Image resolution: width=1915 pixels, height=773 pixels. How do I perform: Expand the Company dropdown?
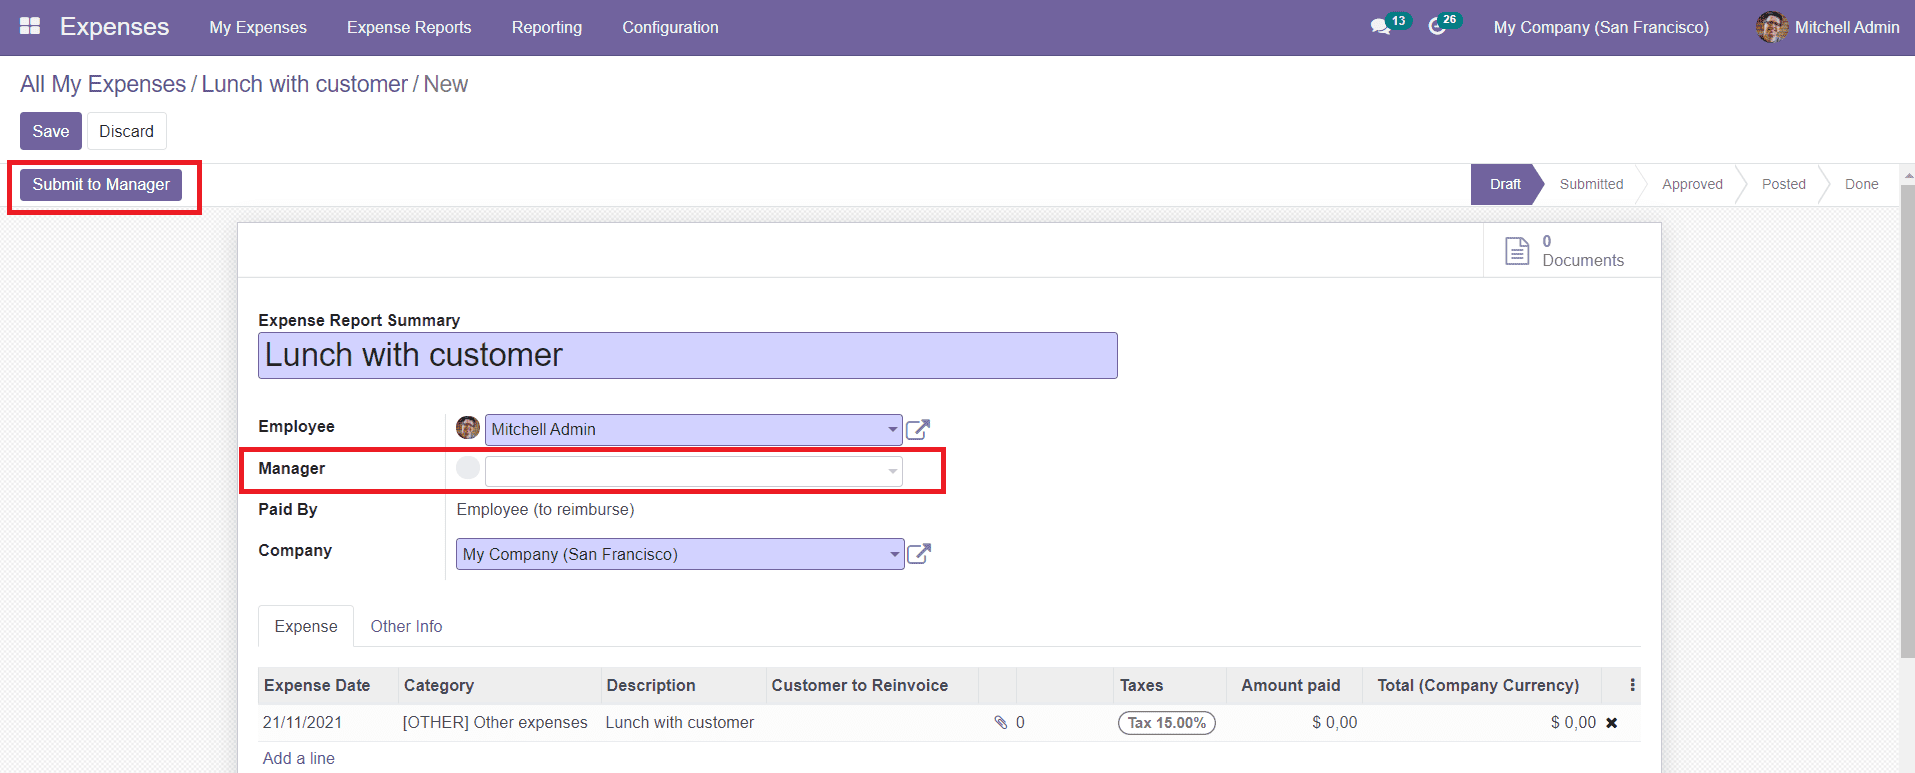coord(894,554)
